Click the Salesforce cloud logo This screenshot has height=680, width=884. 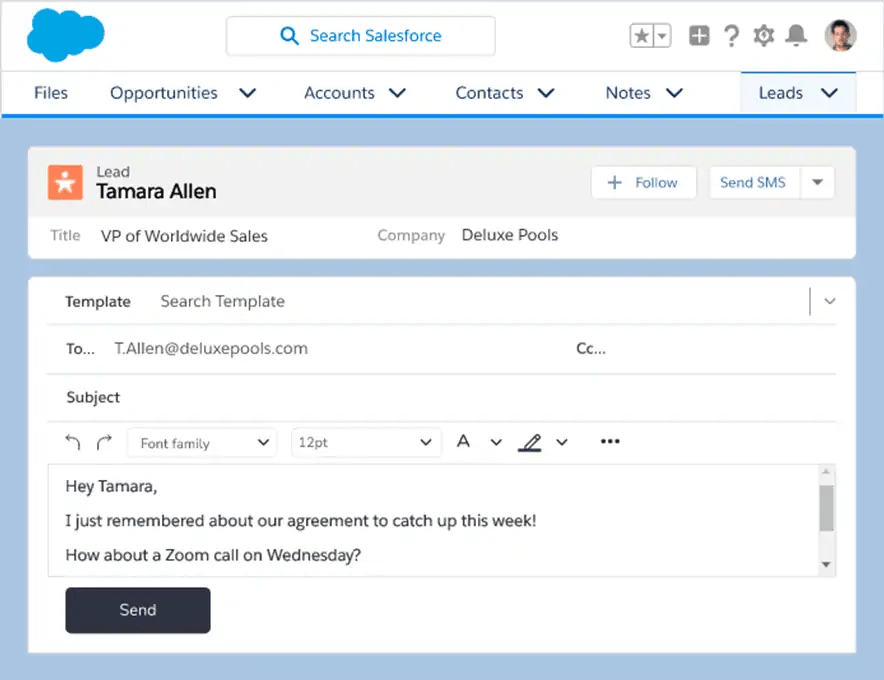click(x=64, y=34)
